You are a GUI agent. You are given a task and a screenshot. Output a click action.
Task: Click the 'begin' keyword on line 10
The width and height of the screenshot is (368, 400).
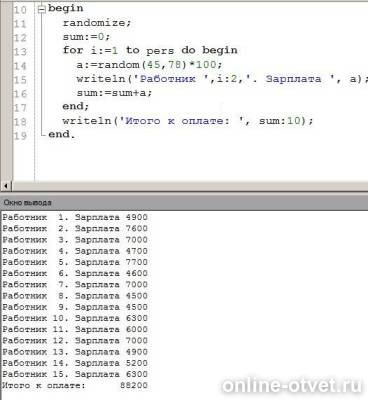coord(66,8)
